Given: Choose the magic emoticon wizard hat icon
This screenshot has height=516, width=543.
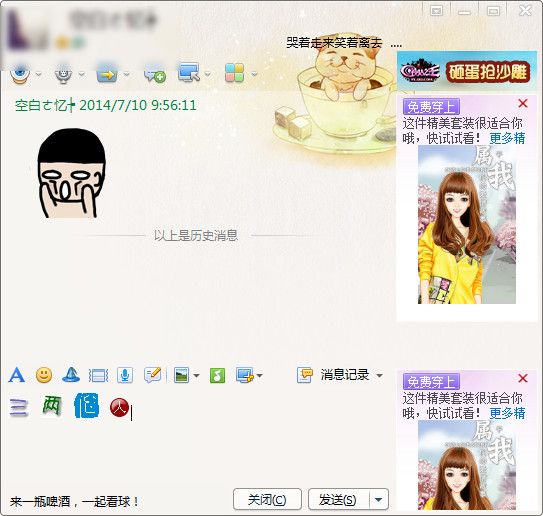Looking at the screenshot, I should click(71, 375).
